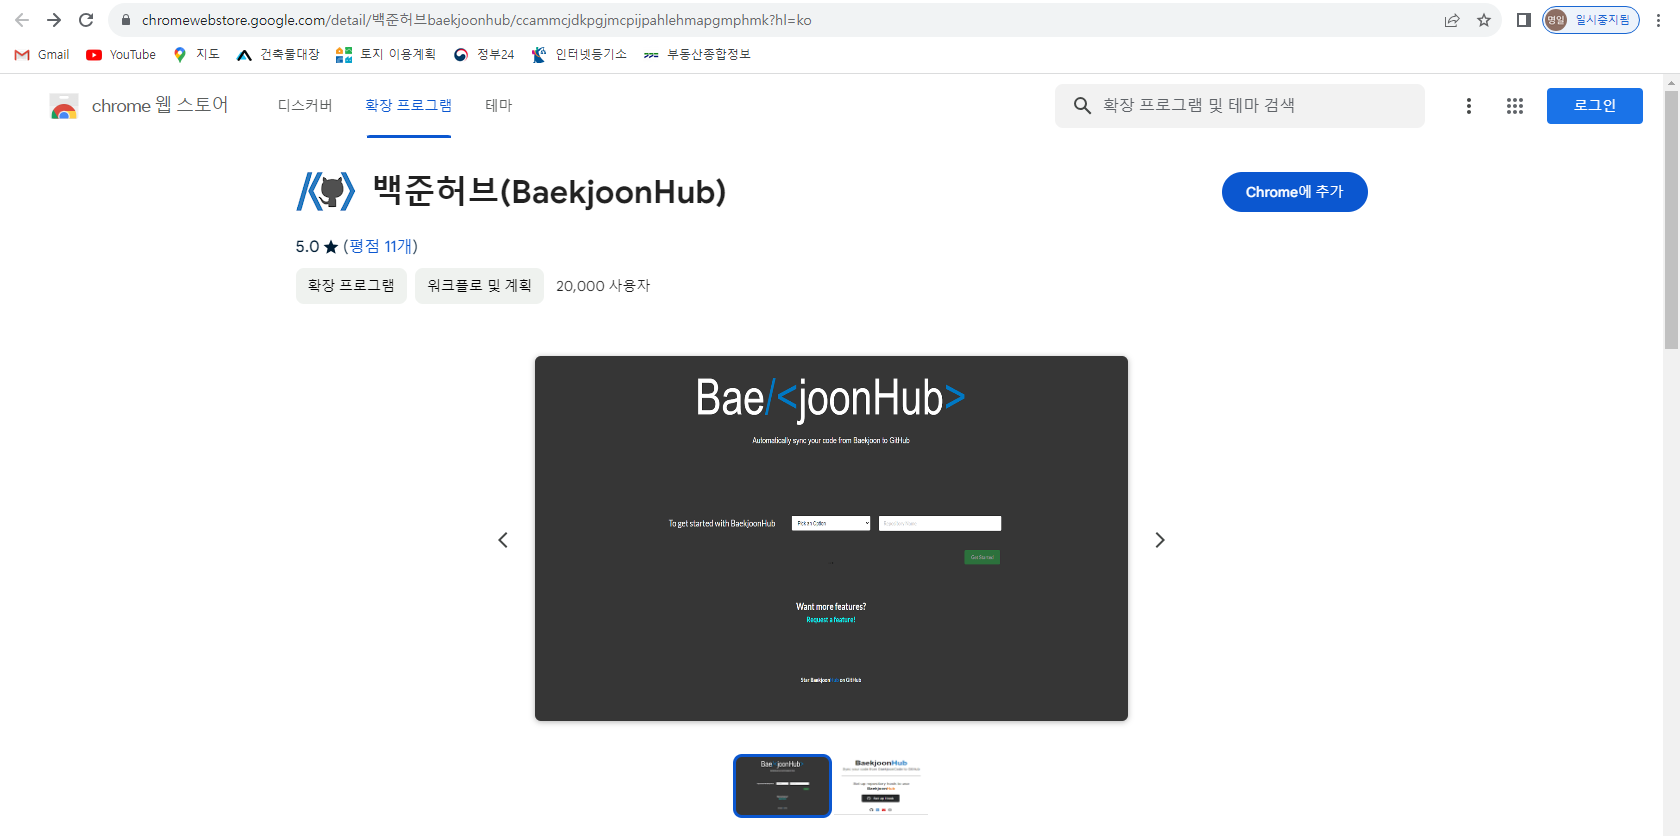Click the 로그인 button
This screenshot has height=836, width=1680.
click(x=1595, y=106)
